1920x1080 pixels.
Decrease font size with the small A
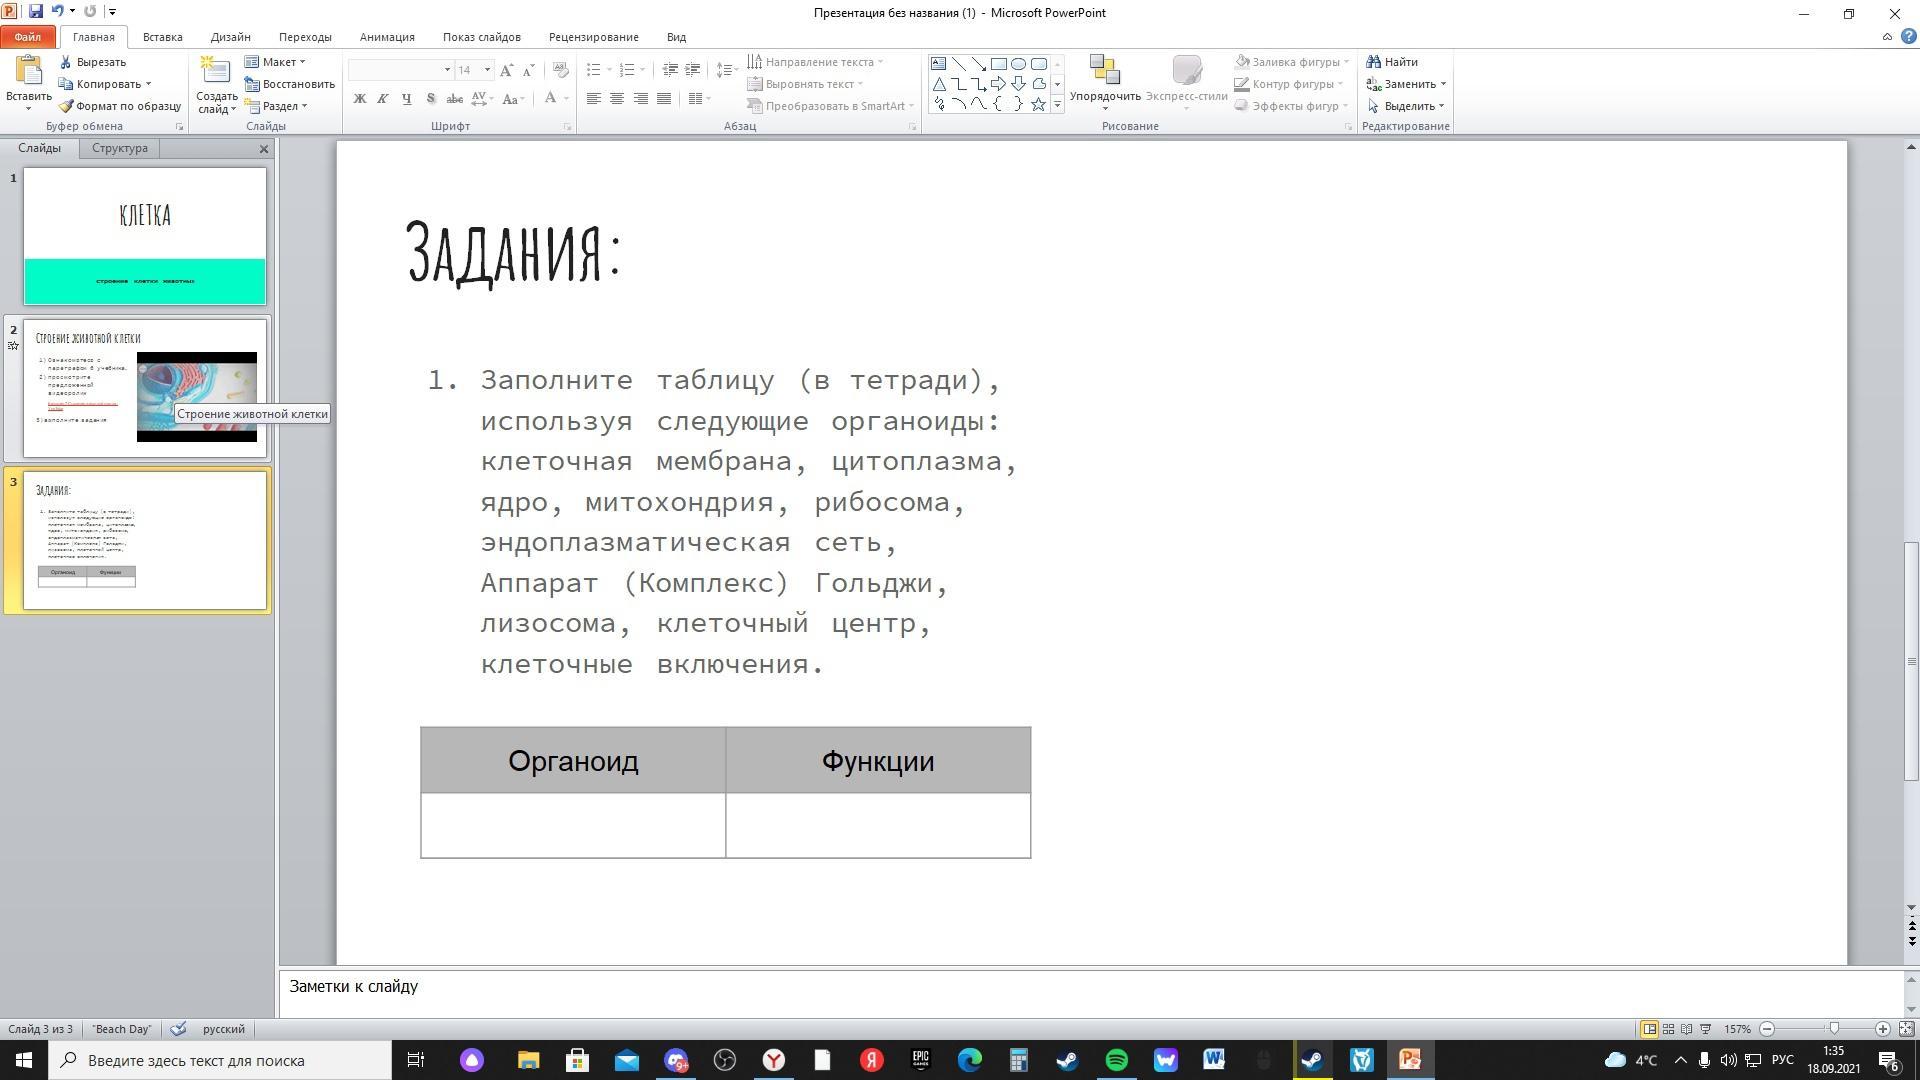528,70
